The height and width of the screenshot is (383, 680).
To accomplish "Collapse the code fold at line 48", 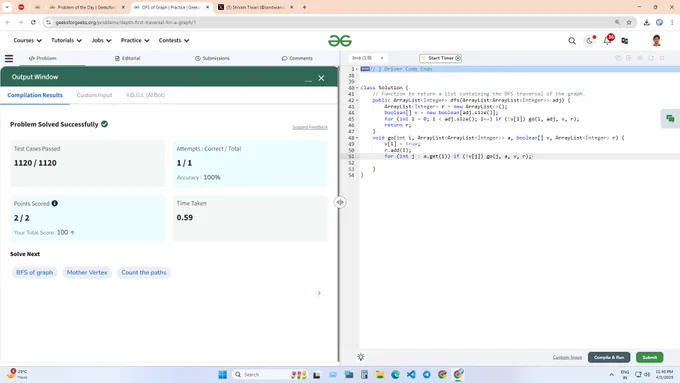I will 357,138.
